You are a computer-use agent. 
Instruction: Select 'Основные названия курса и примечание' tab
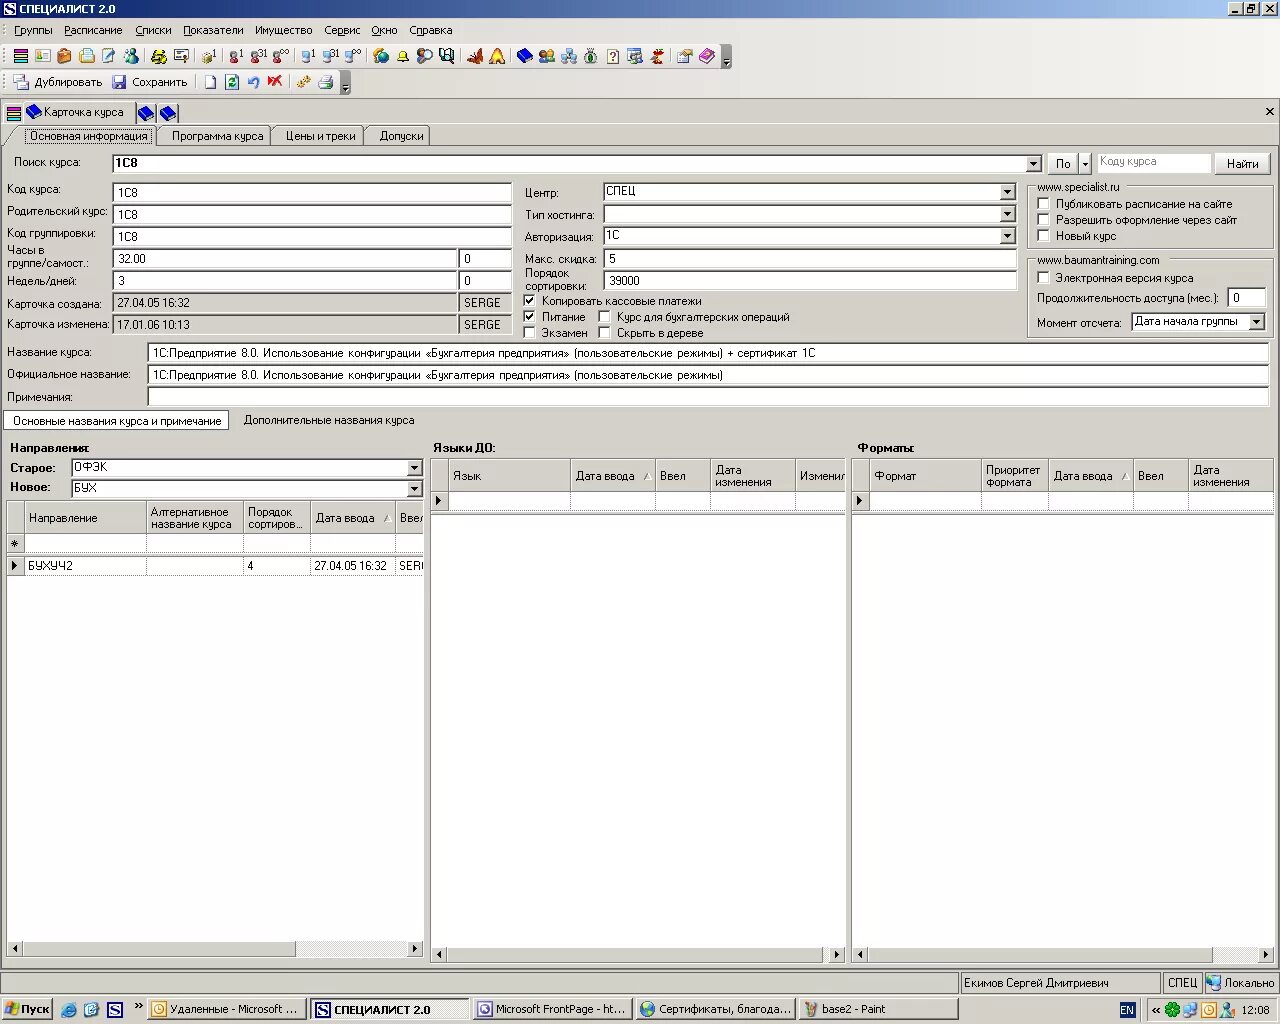[117, 421]
